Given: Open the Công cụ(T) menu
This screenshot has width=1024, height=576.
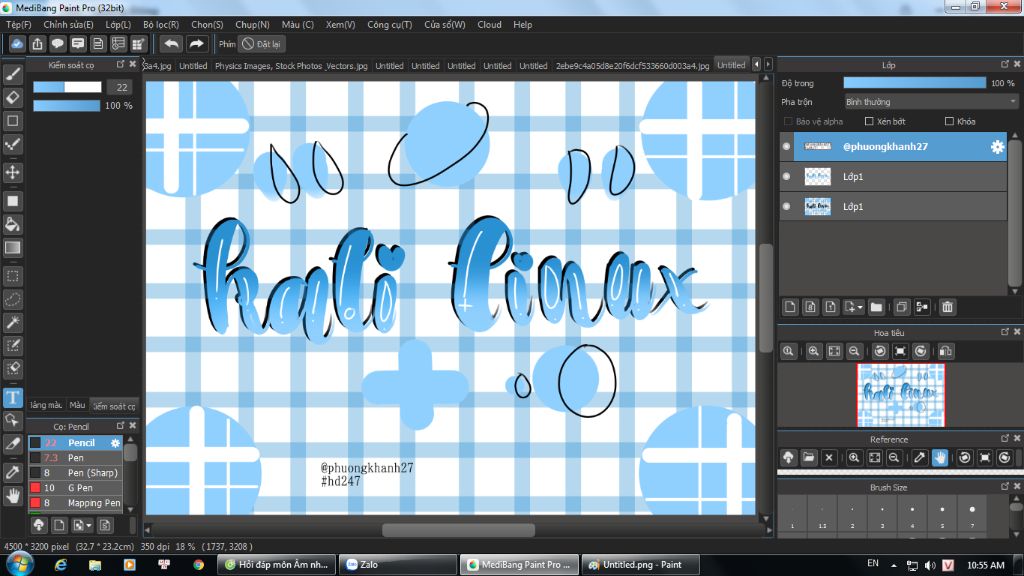Looking at the screenshot, I should pyautogui.click(x=389, y=25).
